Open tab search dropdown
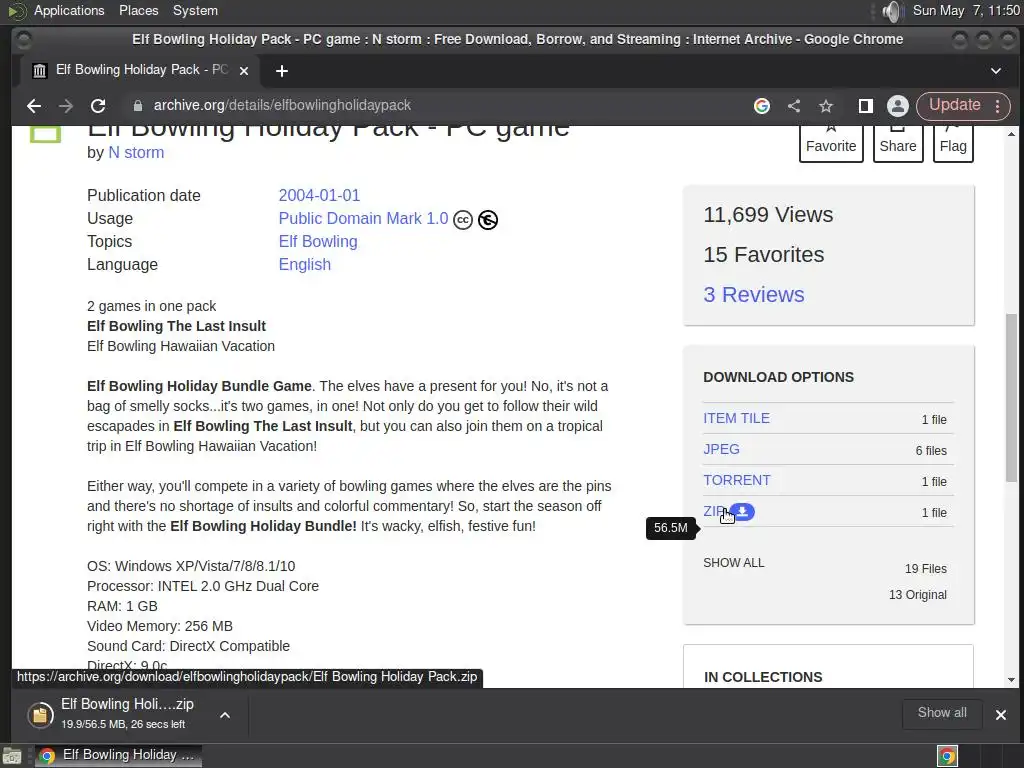The width and height of the screenshot is (1024, 768). coord(995,71)
